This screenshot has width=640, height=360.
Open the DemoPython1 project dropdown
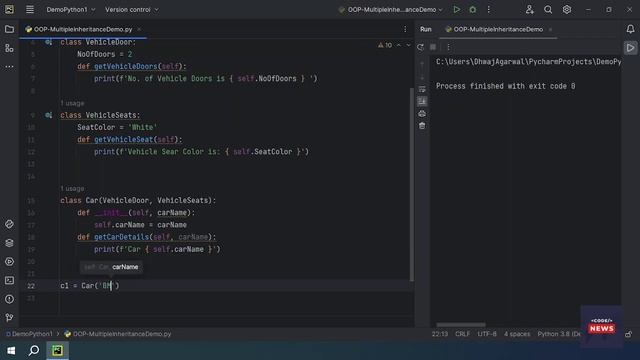coord(71,9)
